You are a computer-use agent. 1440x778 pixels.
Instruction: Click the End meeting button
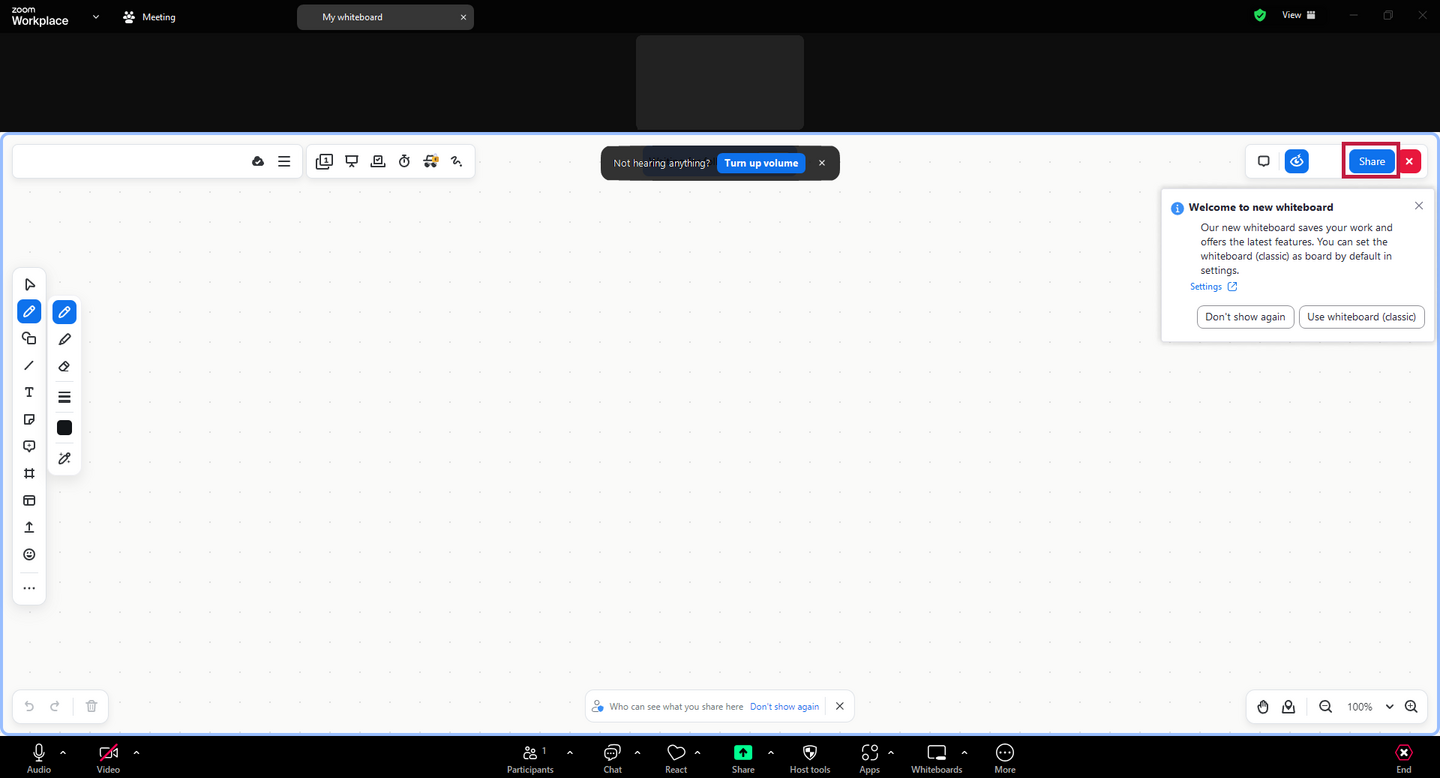tap(1404, 758)
